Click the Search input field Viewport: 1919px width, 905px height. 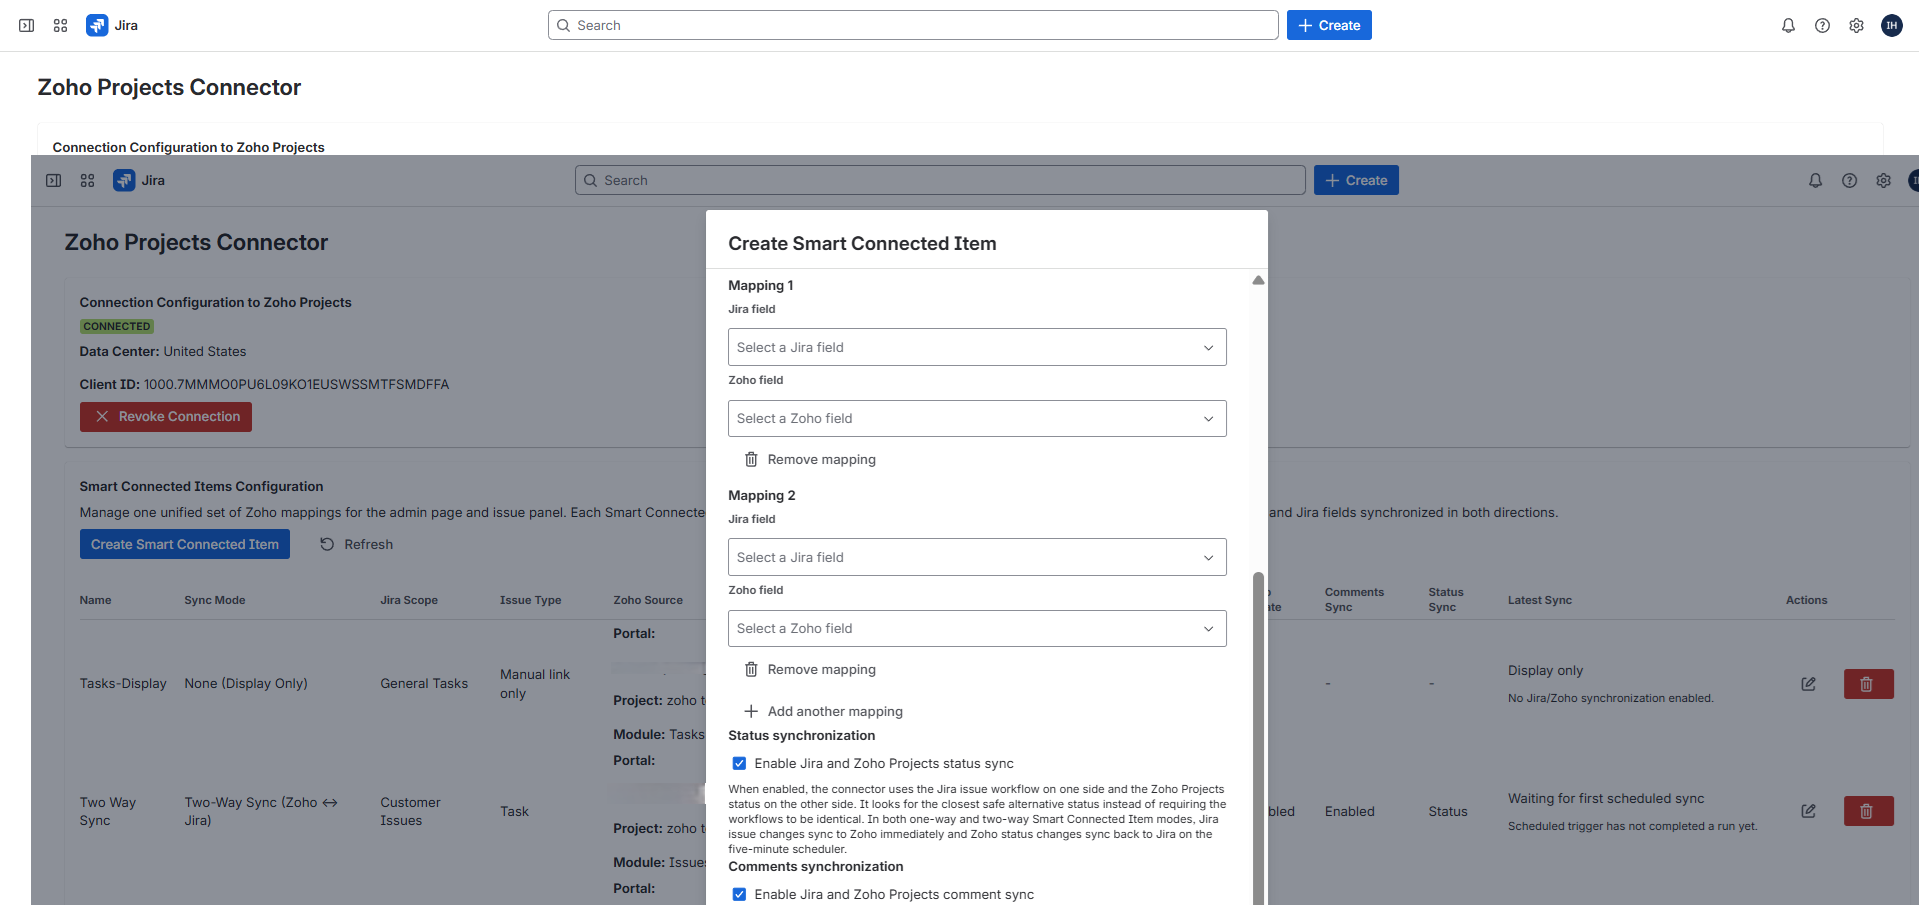point(912,25)
